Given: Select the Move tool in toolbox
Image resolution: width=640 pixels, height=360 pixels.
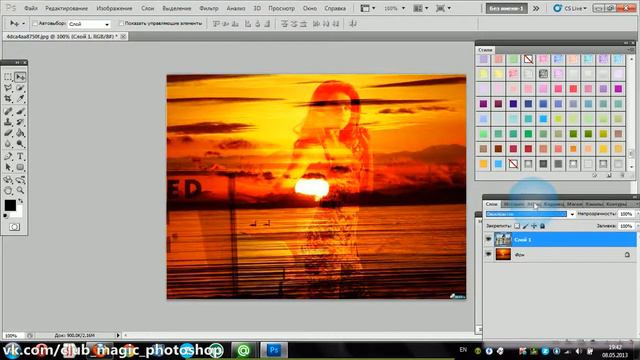Looking at the screenshot, I should point(20,77).
